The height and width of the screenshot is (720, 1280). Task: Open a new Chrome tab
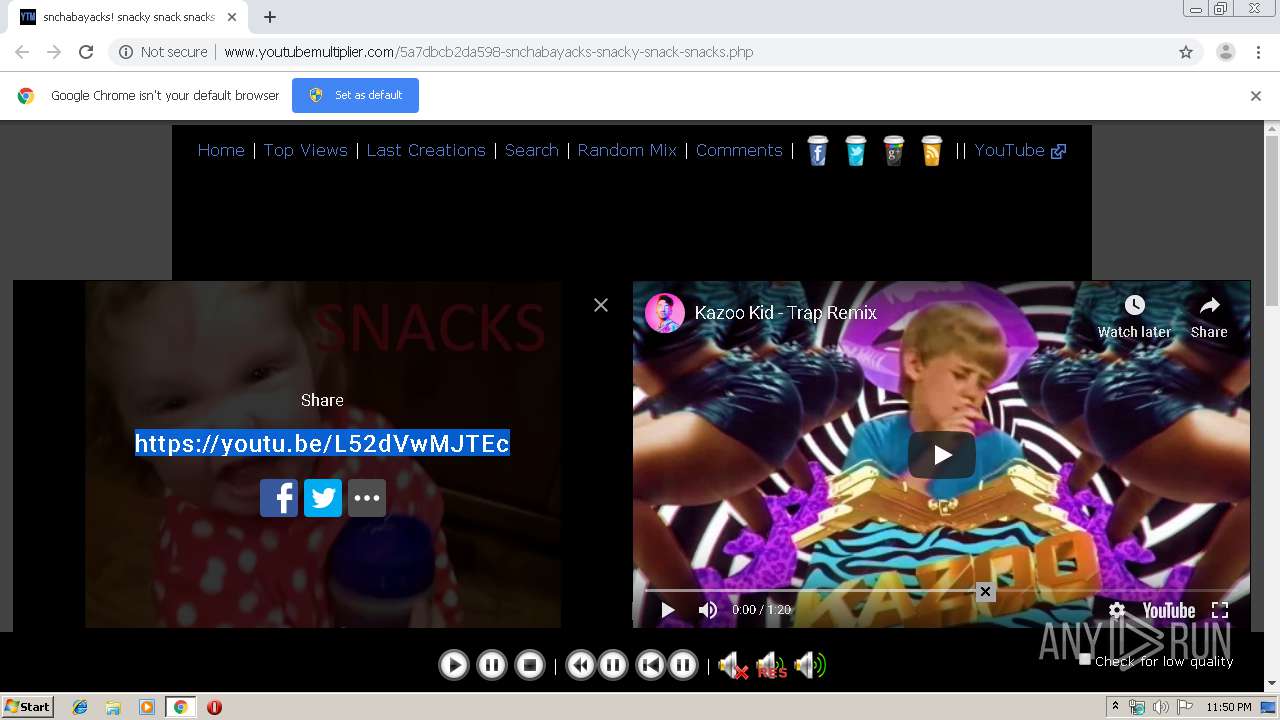coord(270,17)
